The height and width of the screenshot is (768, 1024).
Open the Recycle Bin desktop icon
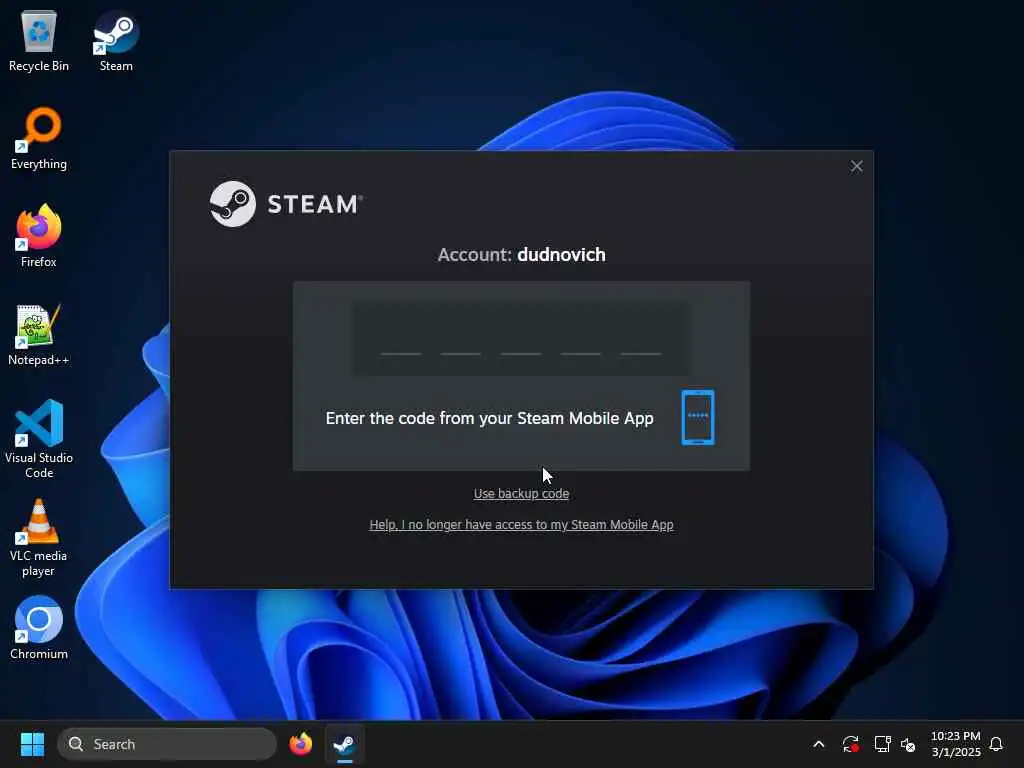point(39,42)
